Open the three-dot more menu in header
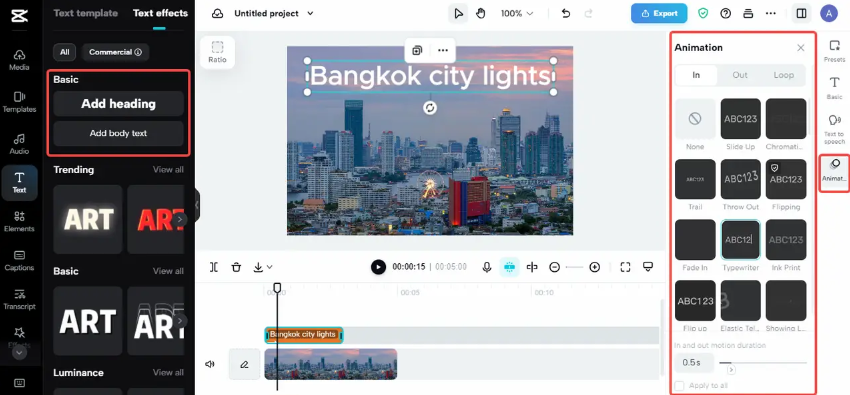The image size is (850, 395). 771,14
